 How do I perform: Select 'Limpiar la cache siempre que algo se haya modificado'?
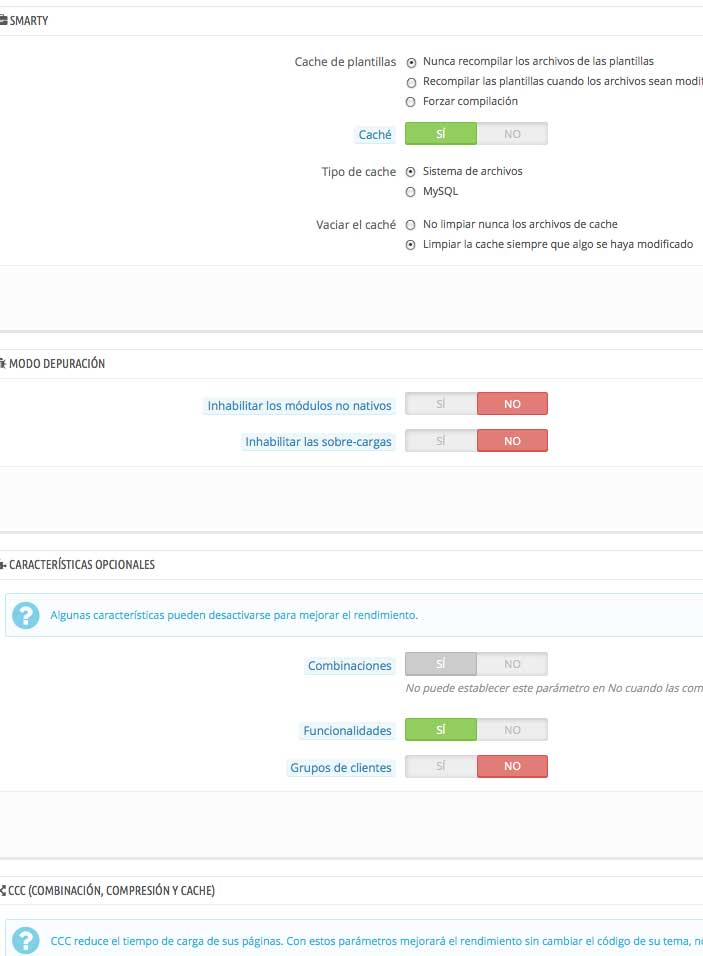point(411,245)
